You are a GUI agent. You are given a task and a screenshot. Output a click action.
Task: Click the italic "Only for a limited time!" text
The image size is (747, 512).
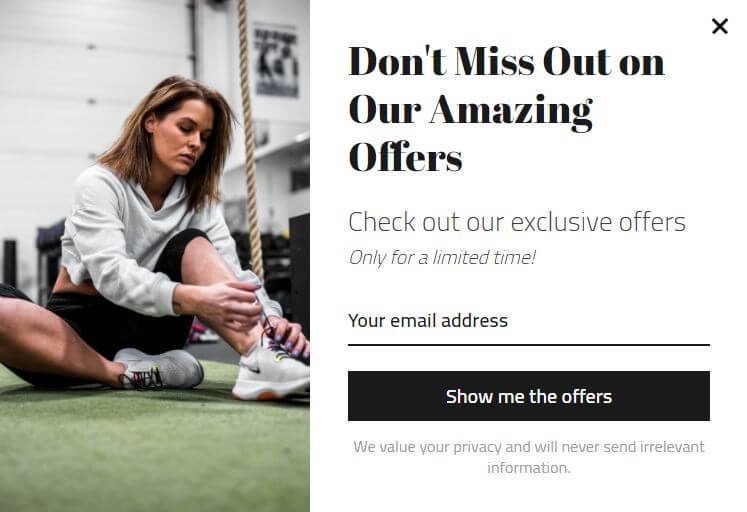tap(442, 258)
